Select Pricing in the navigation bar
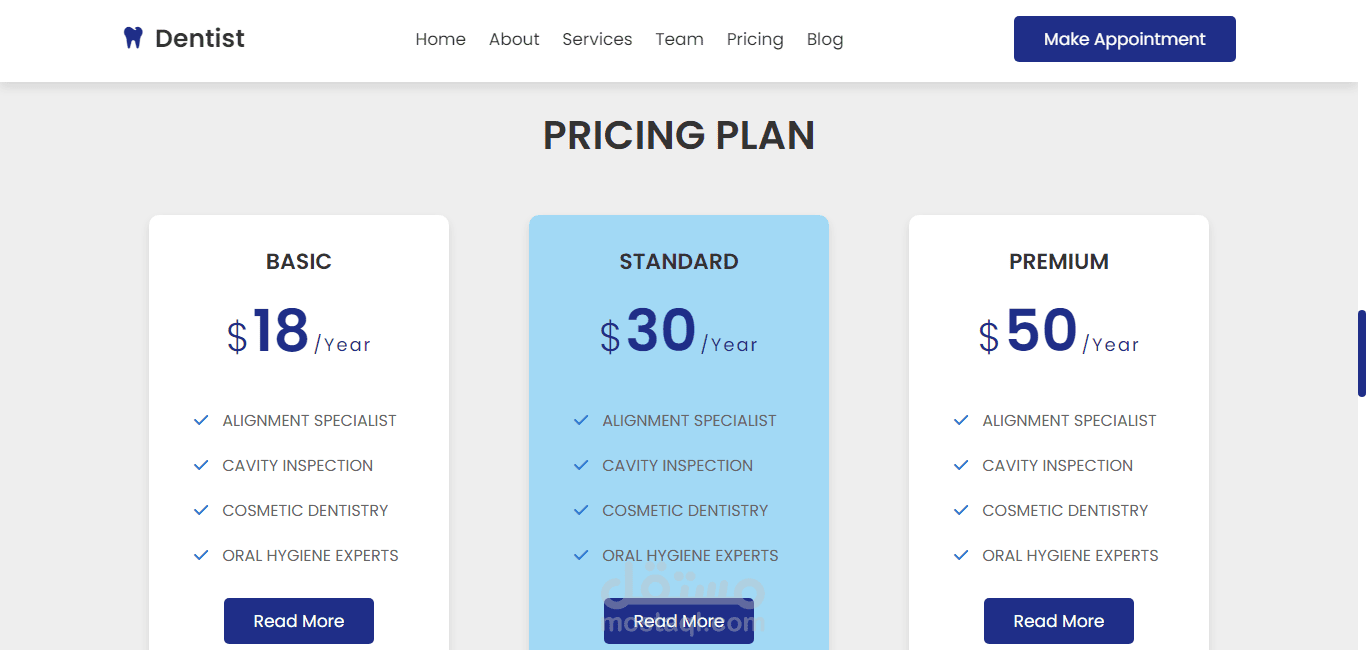 (755, 39)
